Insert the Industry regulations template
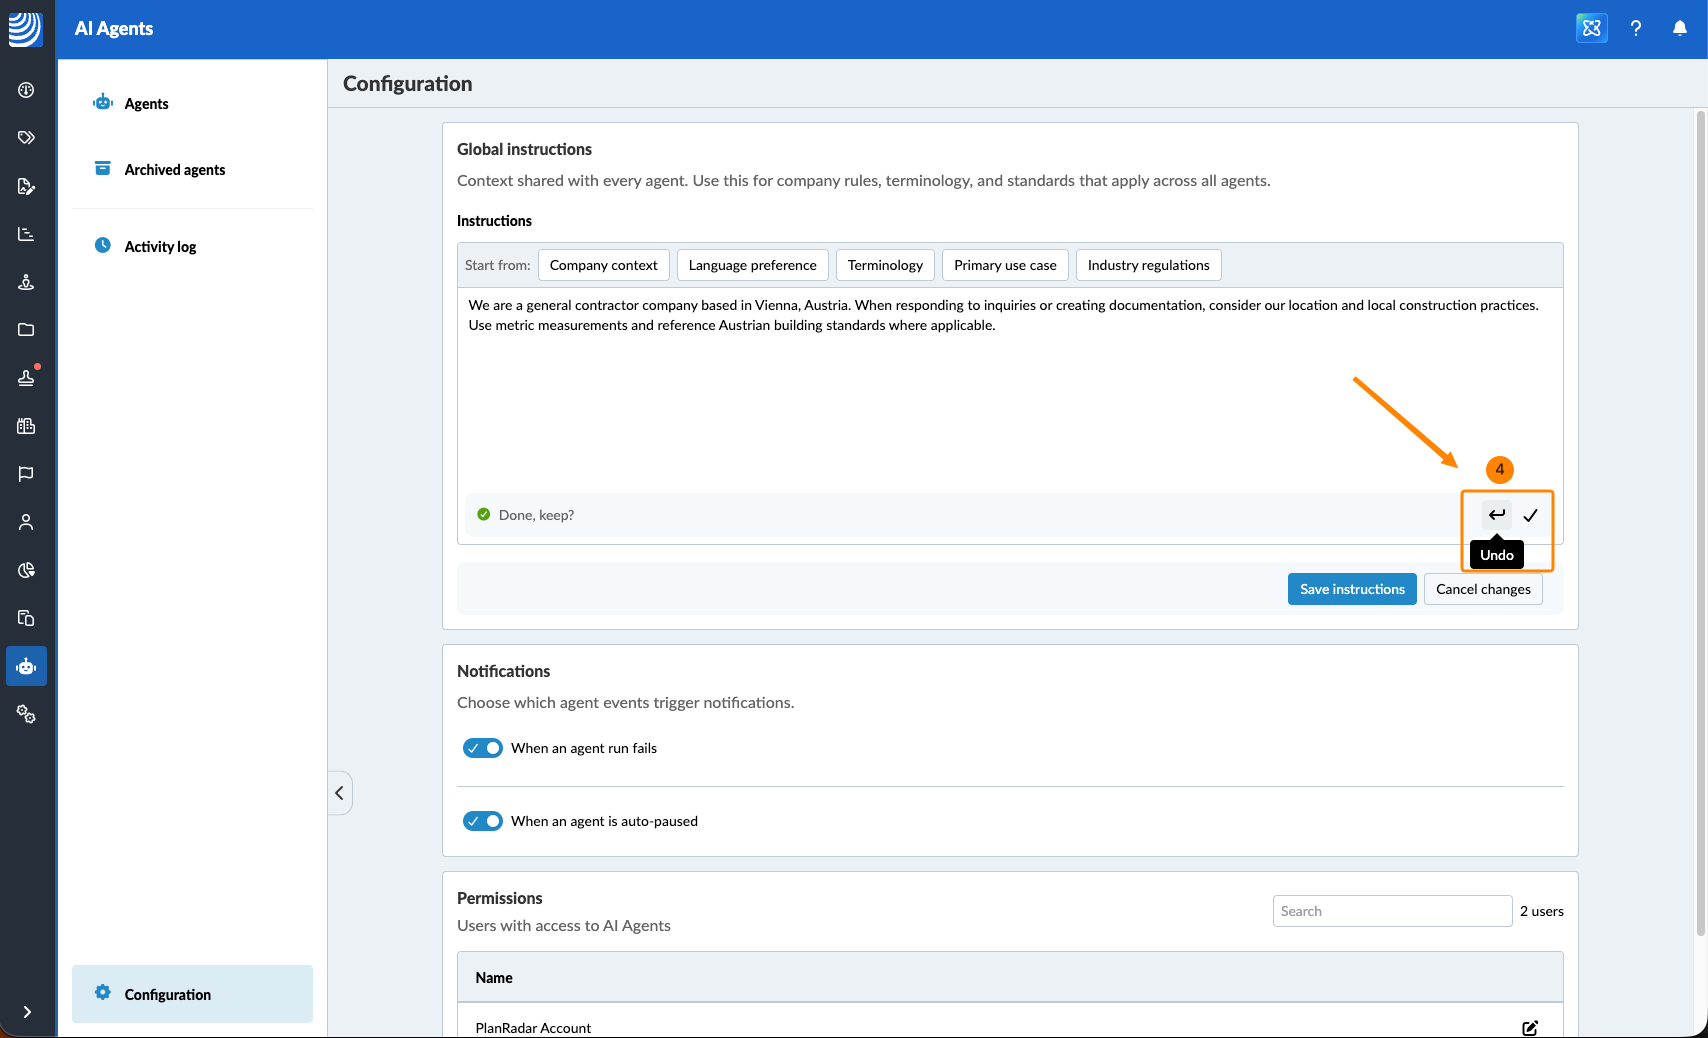Screen dimensions: 1708x1038 1149,265
